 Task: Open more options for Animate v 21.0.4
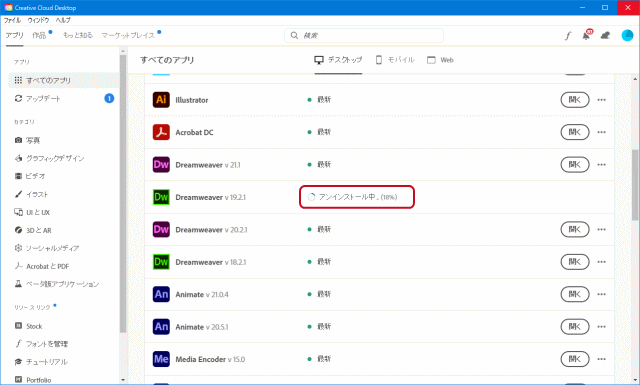[602, 294]
